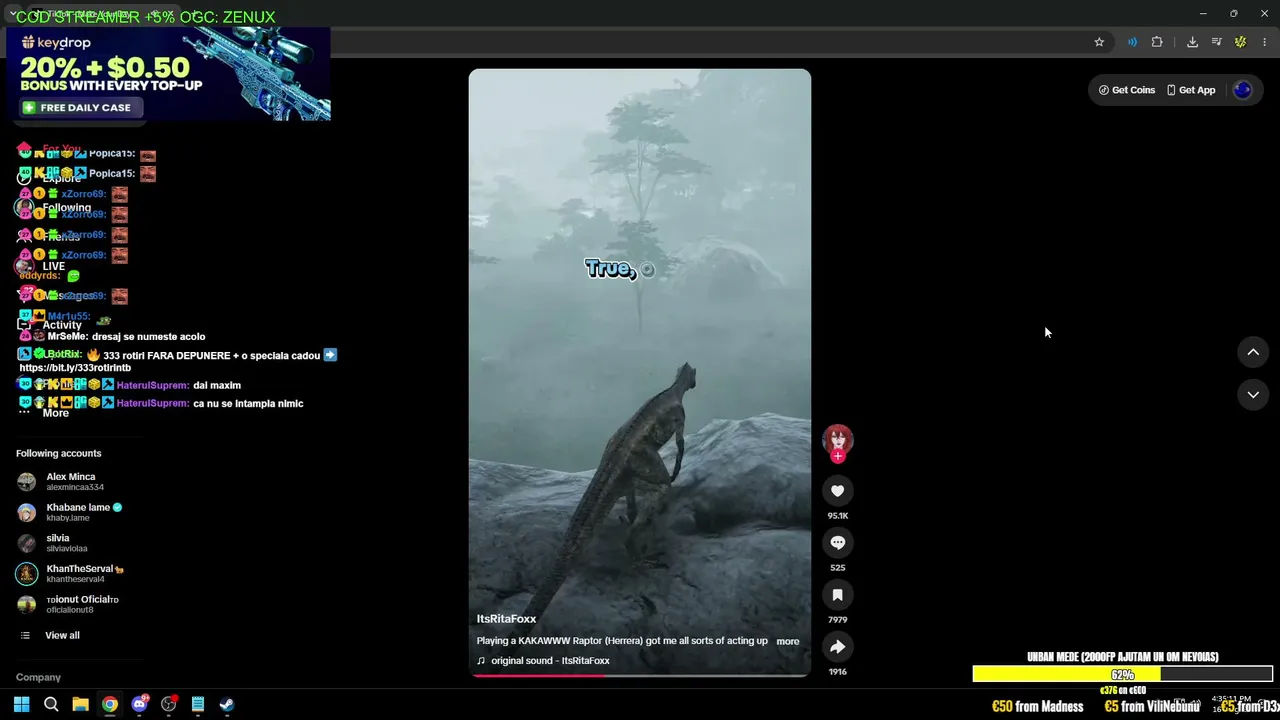Open the profile avatar next to Get App
The width and height of the screenshot is (1280, 720).
(1243, 90)
